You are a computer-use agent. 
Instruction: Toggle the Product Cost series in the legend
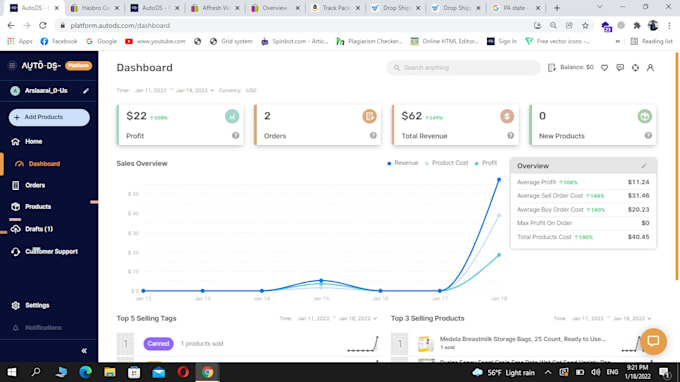click(x=447, y=163)
